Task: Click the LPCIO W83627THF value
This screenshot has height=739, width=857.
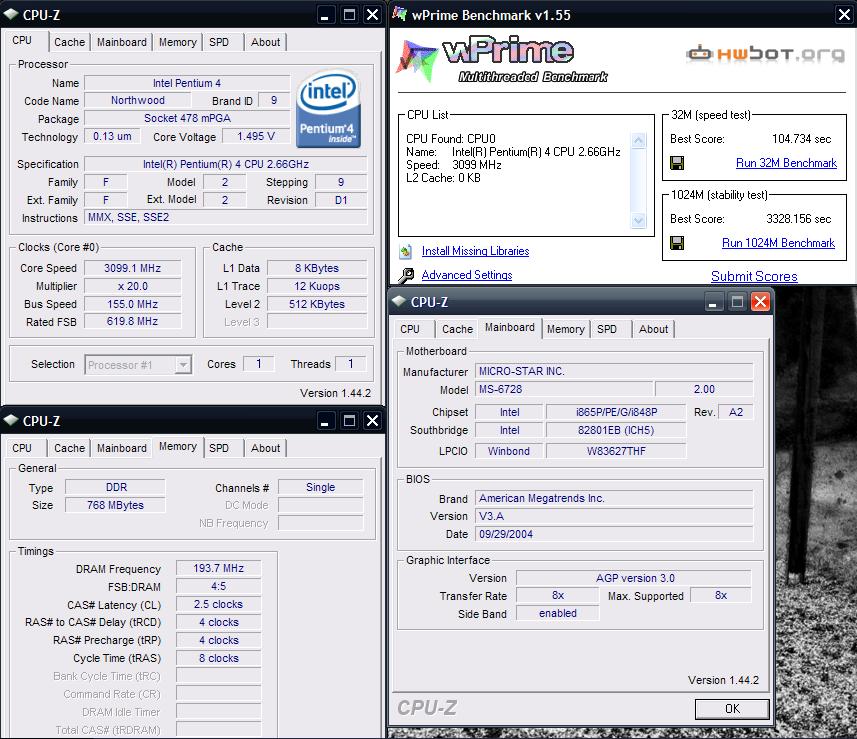Action: [616, 451]
